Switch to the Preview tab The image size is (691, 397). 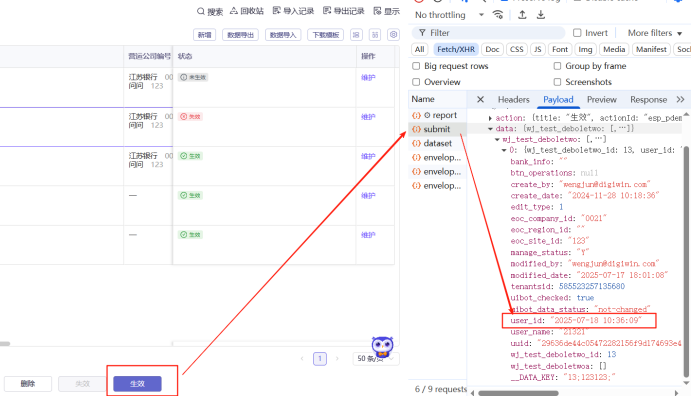click(x=602, y=100)
